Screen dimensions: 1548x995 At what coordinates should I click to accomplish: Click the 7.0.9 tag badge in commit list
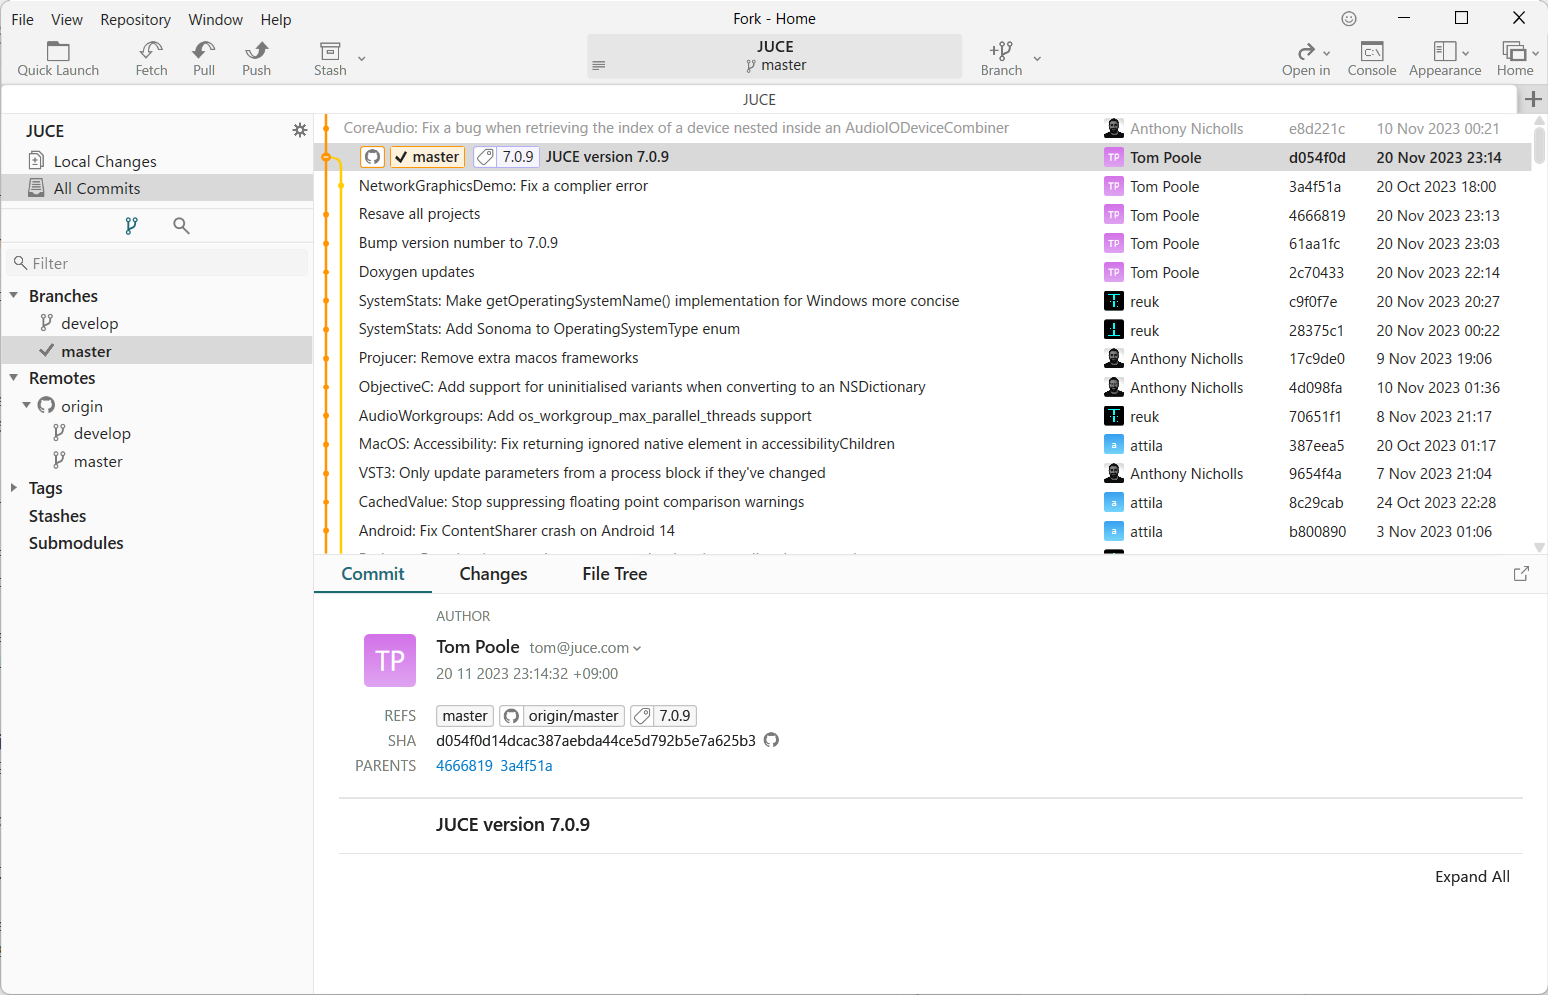(507, 157)
